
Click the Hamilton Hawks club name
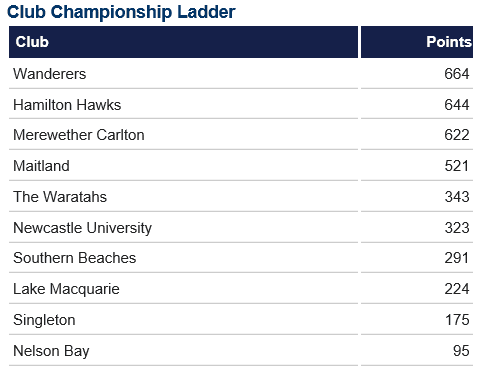pyautogui.click(x=67, y=105)
